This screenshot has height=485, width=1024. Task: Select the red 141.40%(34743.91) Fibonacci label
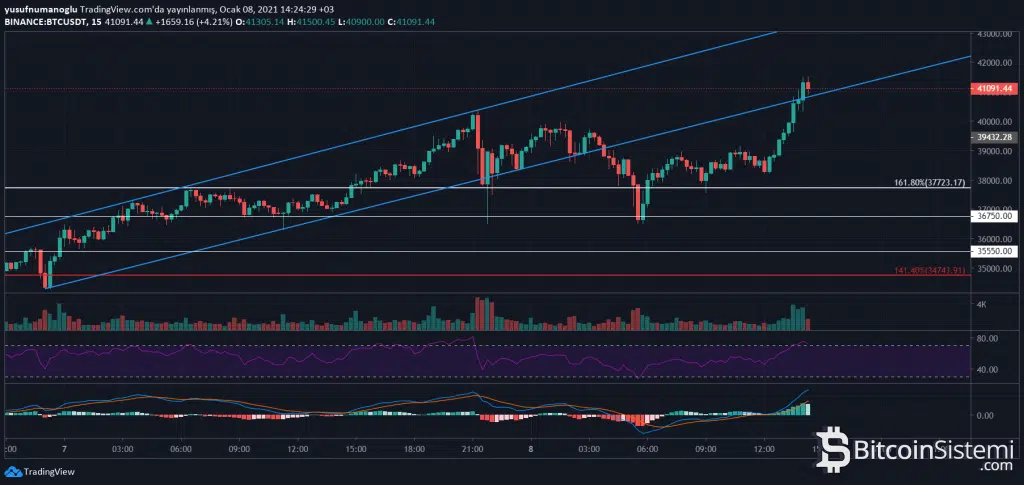[x=930, y=271]
